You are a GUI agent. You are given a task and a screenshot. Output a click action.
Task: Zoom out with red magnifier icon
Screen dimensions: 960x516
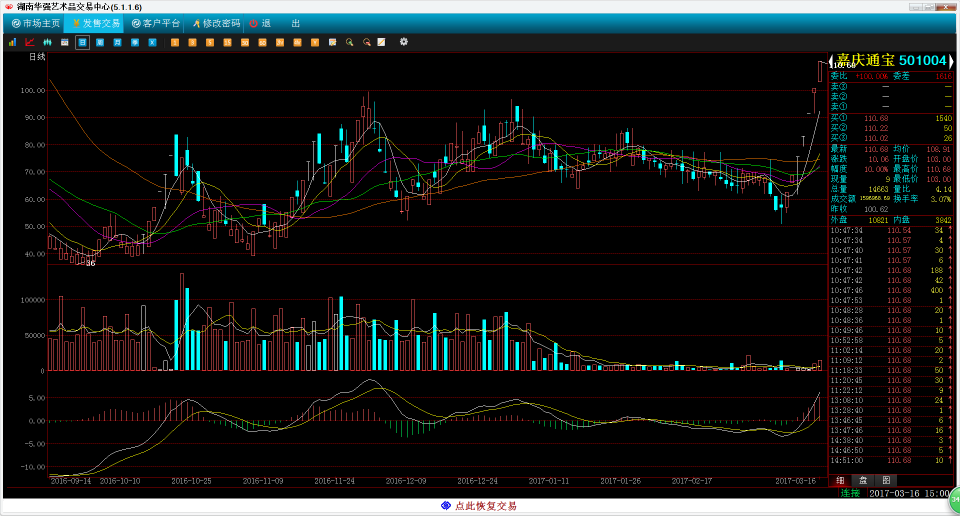pos(367,42)
